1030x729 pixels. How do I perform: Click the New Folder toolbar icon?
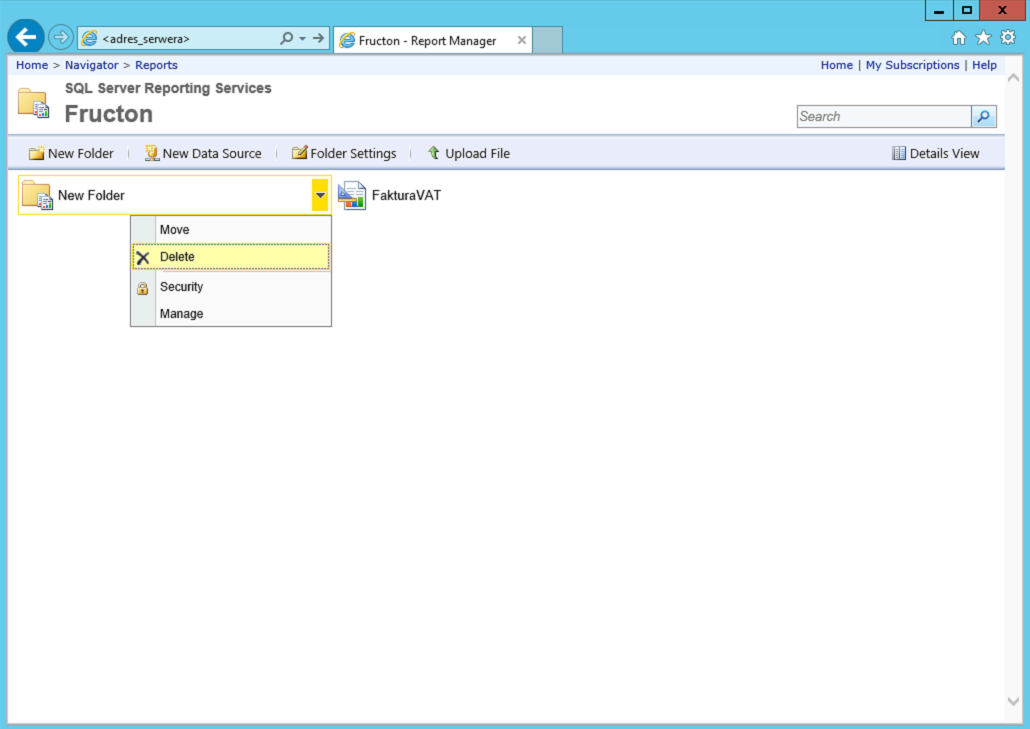[36, 153]
